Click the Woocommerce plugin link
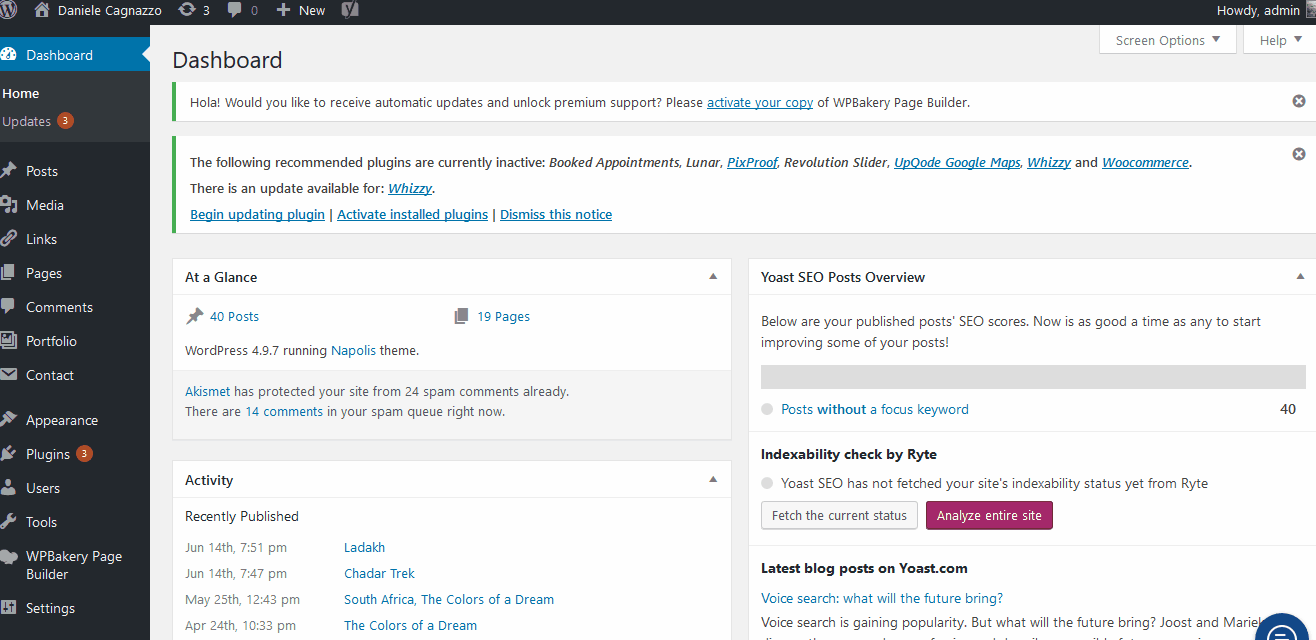Screen dimensions: 1316x640 [1145, 162]
